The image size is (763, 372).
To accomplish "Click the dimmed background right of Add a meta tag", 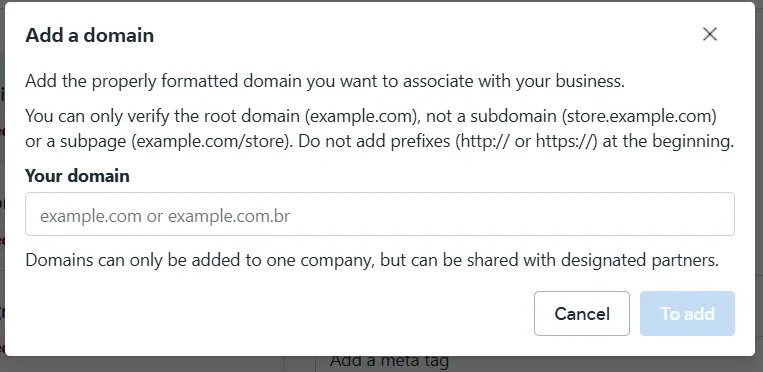I will (603, 363).
